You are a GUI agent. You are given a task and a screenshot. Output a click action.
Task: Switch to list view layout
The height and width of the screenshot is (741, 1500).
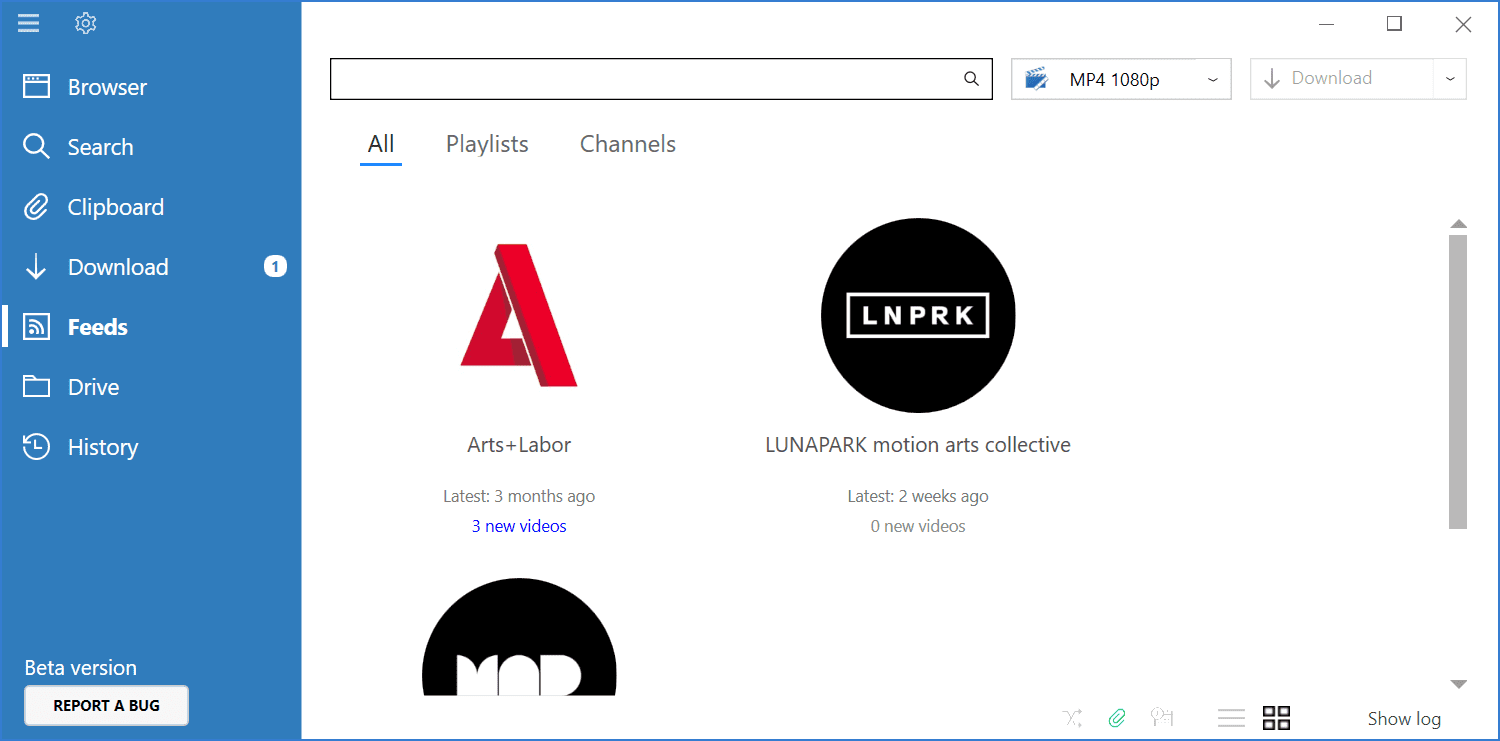pos(1231,717)
